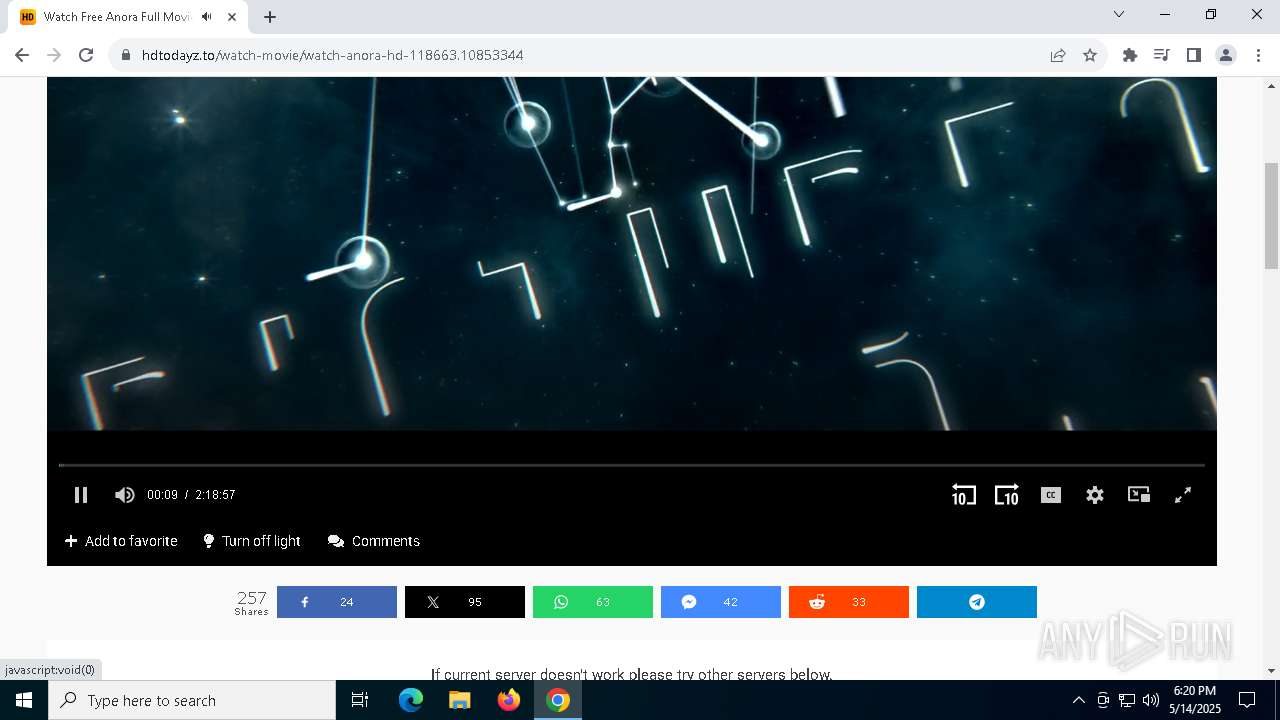Screen dimensions: 1280x720
Task: Open a new browser tab
Action: click(270, 17)
